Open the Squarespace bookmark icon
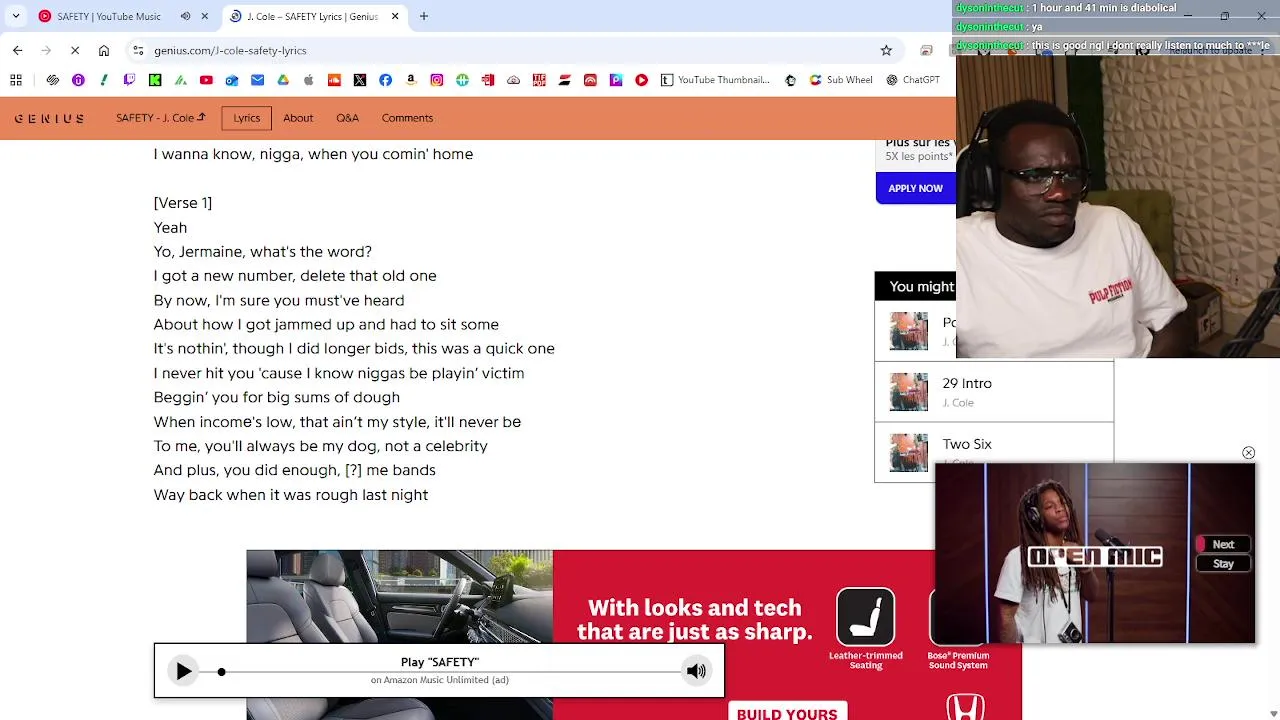 tap(53, 80)
